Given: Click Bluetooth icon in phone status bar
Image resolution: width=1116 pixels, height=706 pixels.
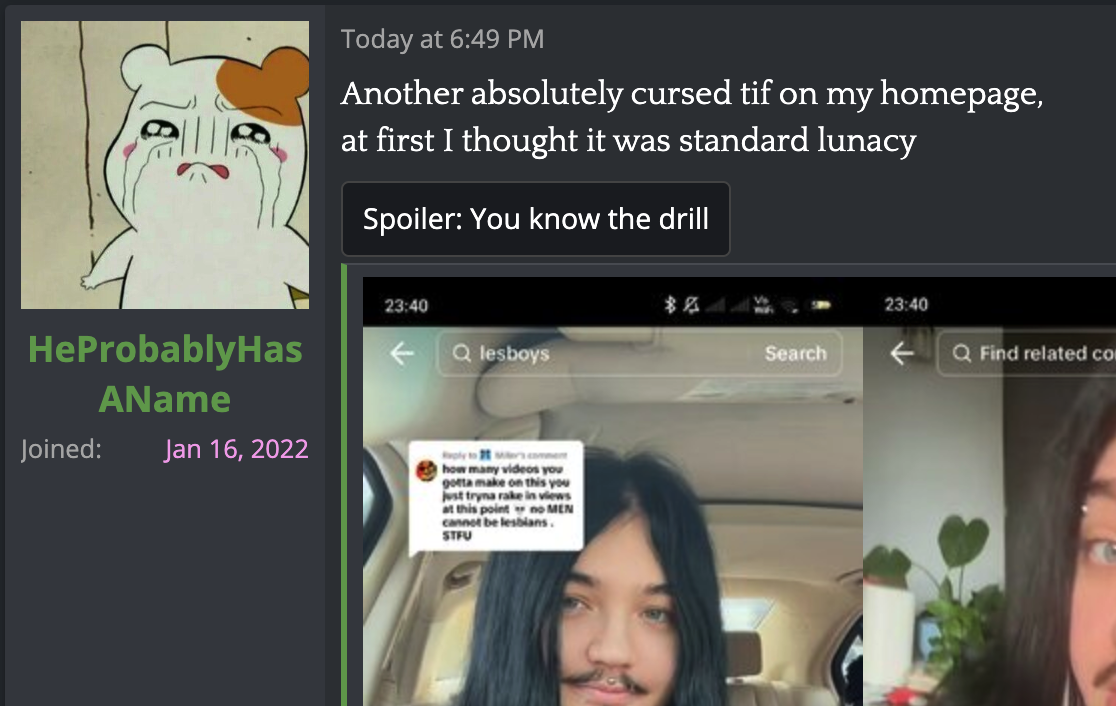Looking at the screenshot, I should coord(669,305).
